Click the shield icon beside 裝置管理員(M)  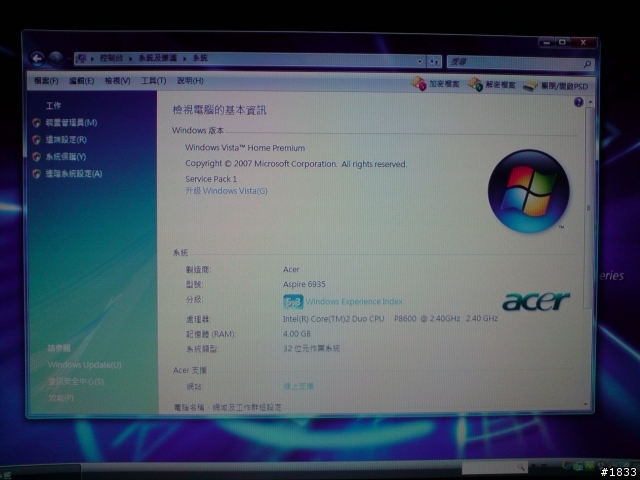(37, 122)
